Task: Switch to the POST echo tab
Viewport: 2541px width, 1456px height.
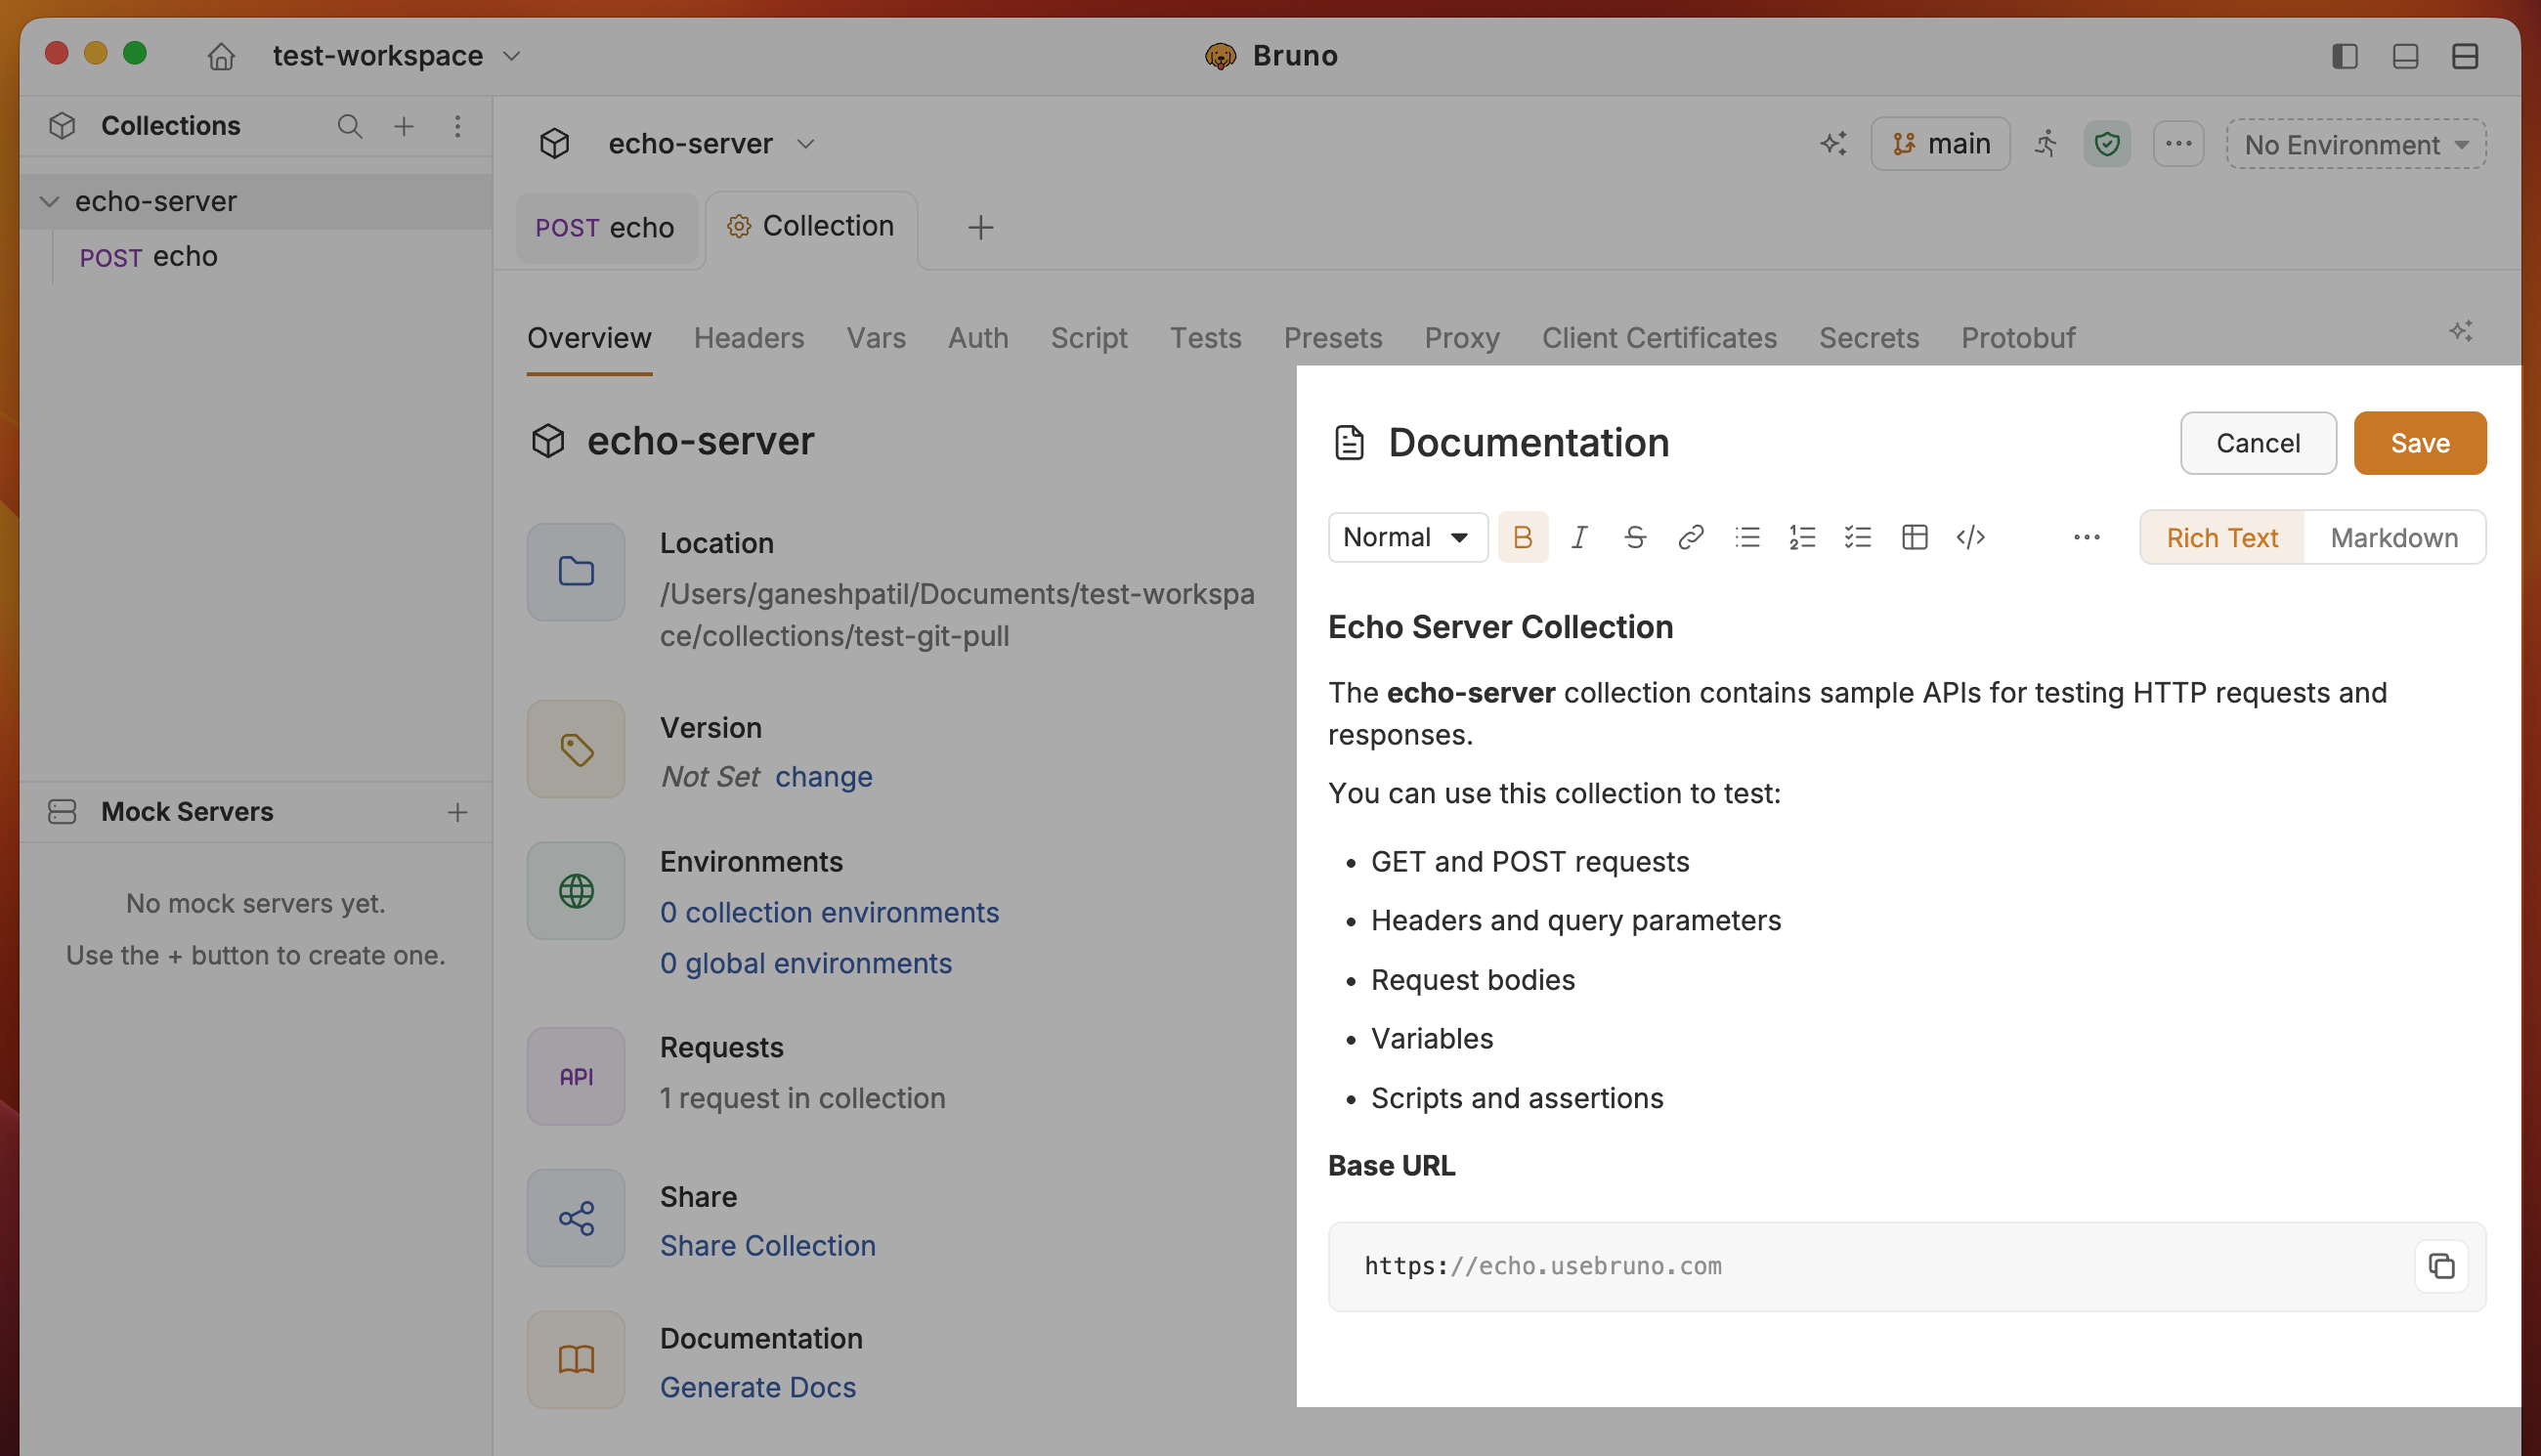Action: pos(605,228)
